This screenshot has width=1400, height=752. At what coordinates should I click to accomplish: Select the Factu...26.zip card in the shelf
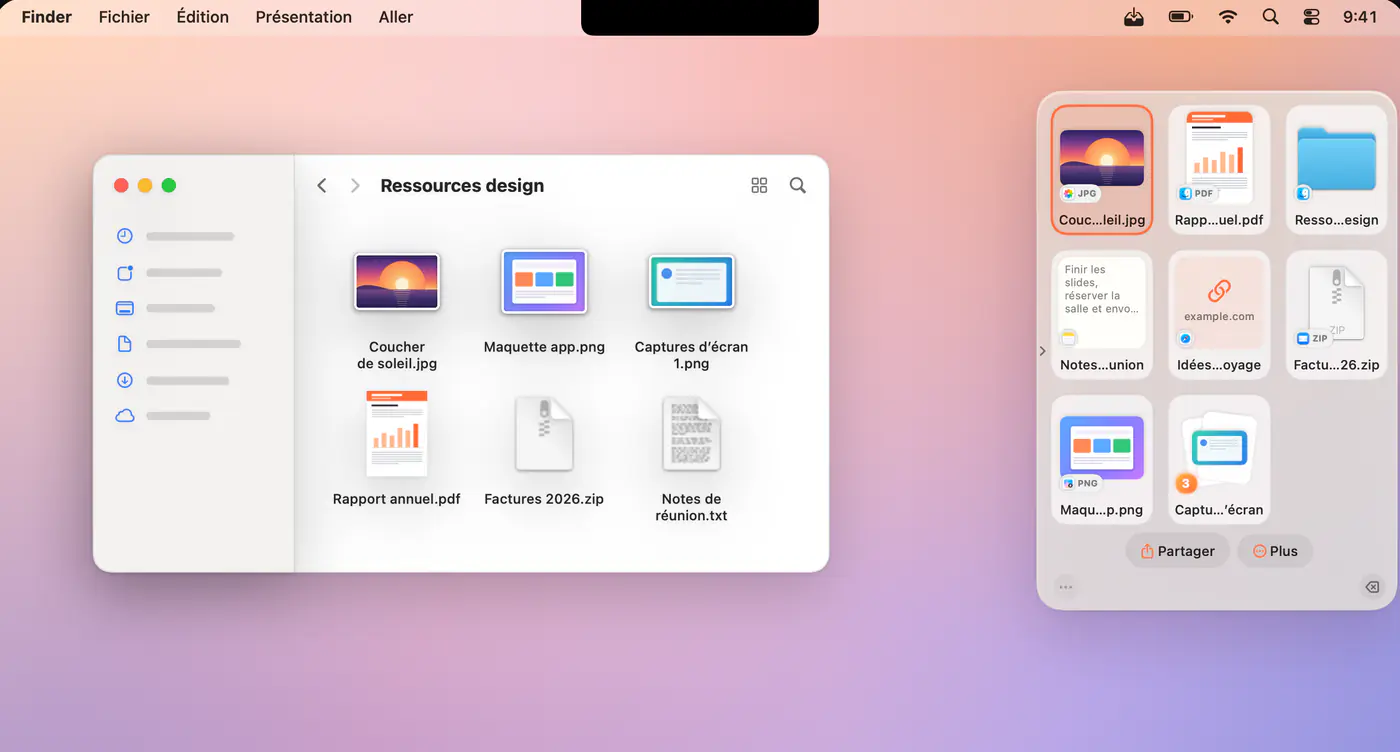pos(1337,315)
